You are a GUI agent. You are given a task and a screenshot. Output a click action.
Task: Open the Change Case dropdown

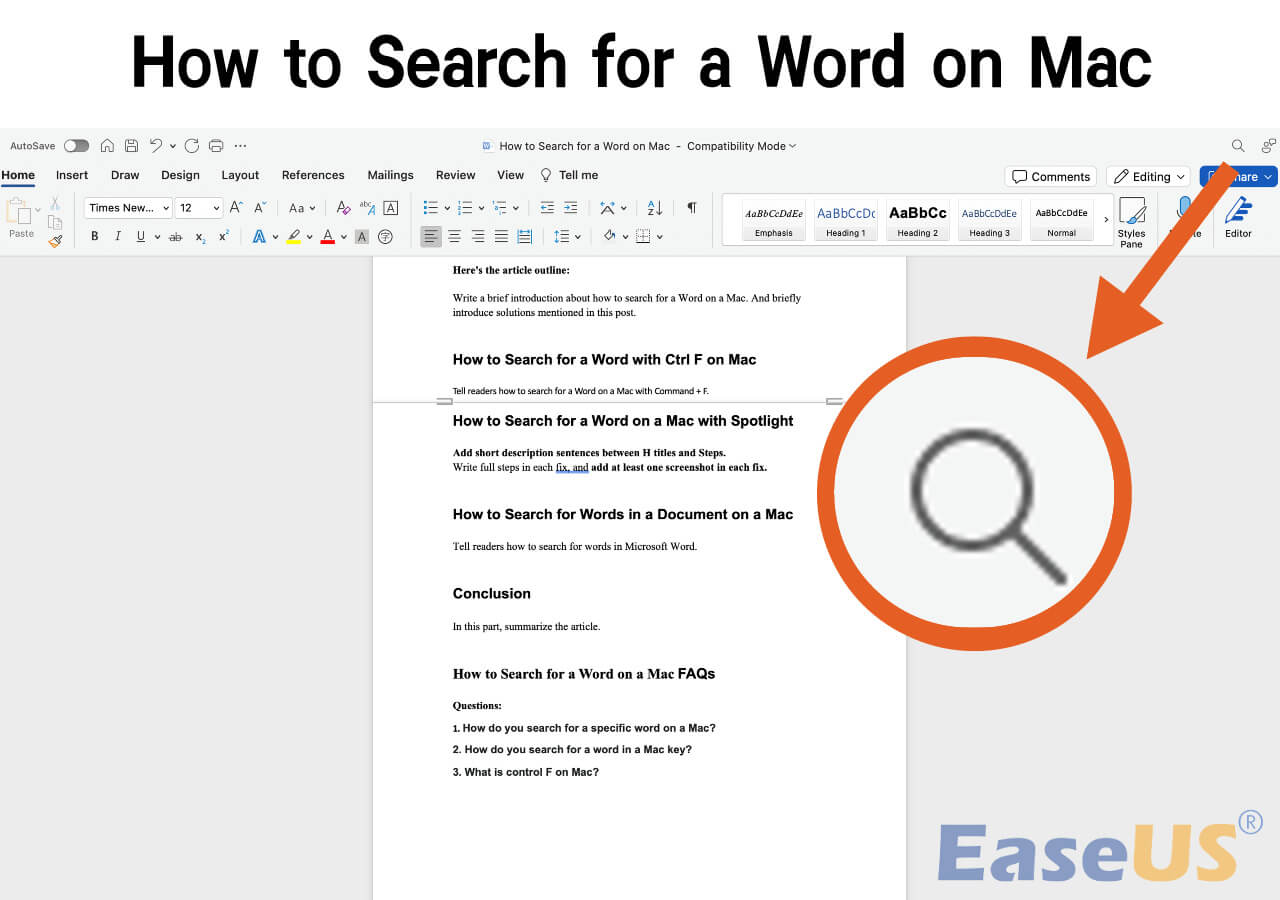coord(301,208)
